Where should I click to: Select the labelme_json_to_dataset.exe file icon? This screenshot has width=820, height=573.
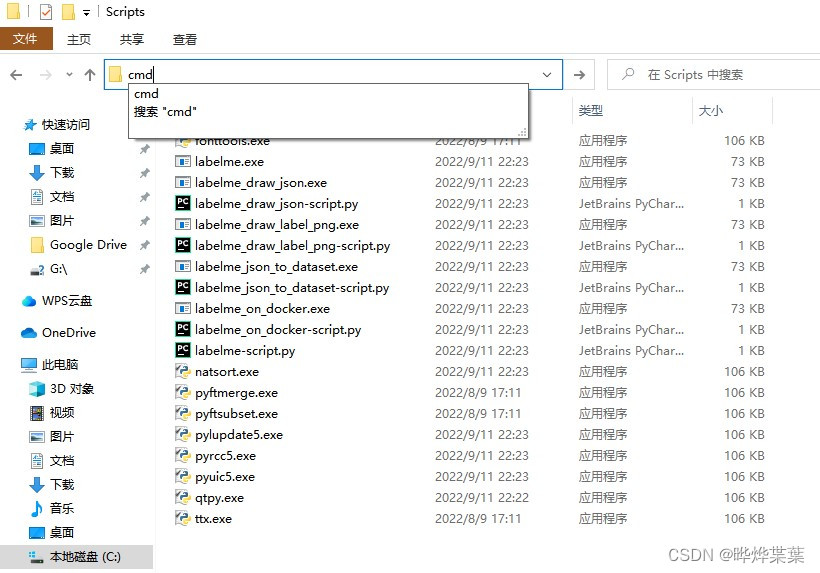coord(183,267)
